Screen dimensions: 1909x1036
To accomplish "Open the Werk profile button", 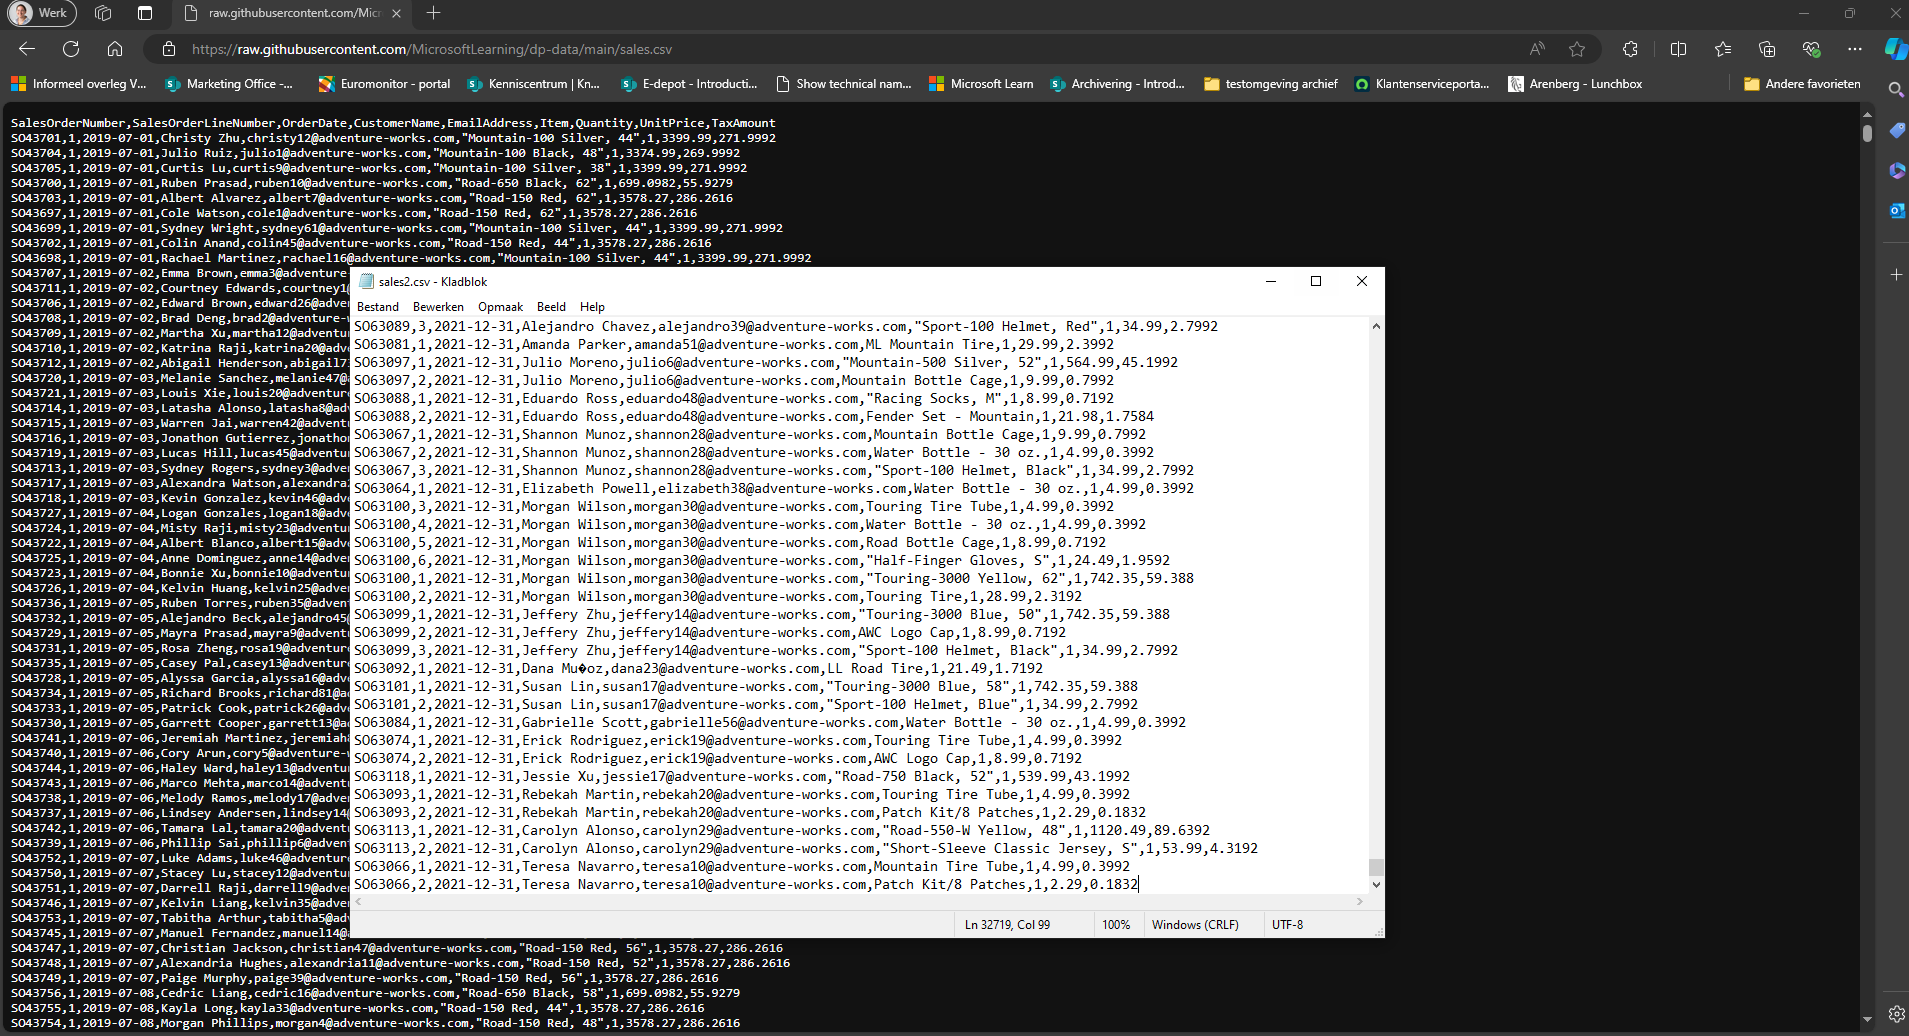I will click(40, 13).
